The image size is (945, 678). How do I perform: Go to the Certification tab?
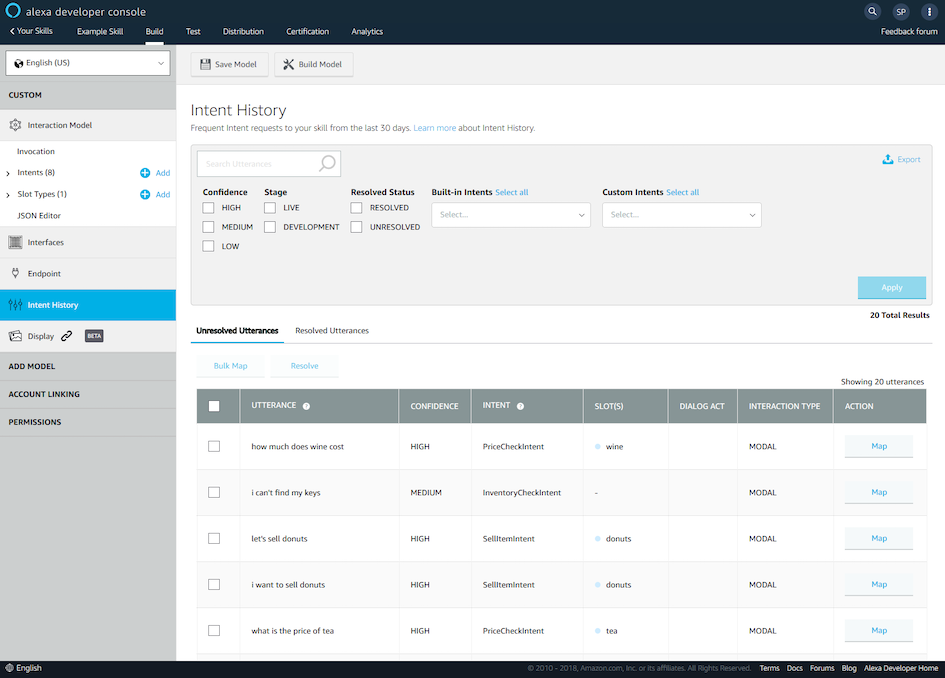(x=307, y=32)
